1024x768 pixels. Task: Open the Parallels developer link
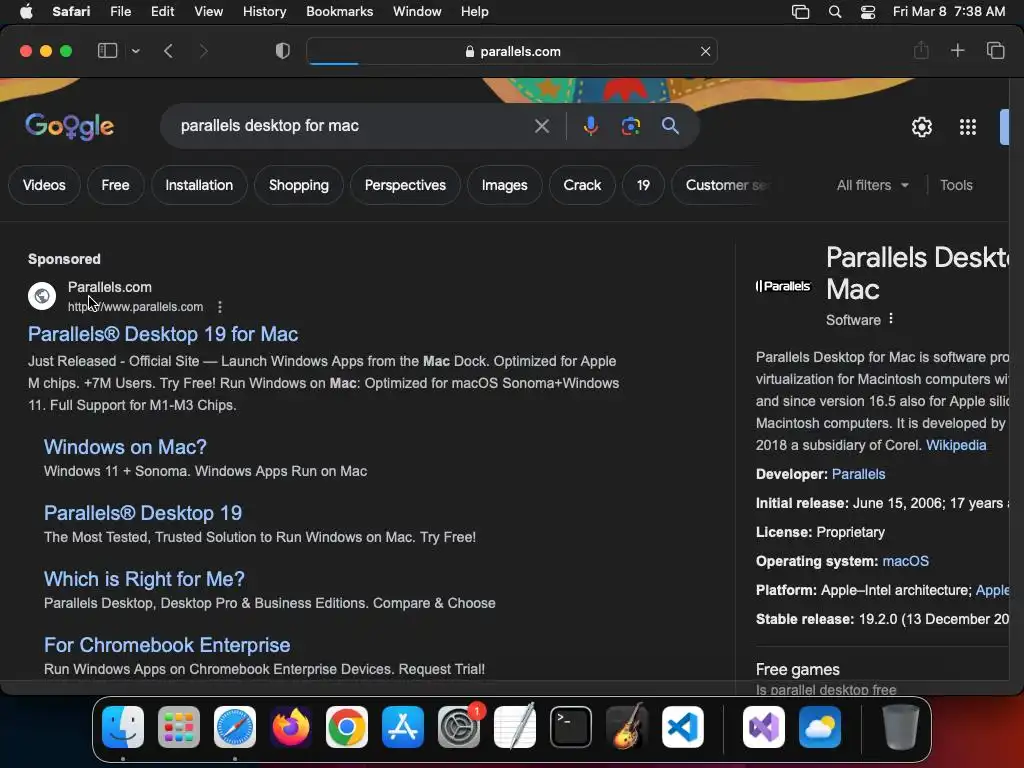[x=858, y=474]
